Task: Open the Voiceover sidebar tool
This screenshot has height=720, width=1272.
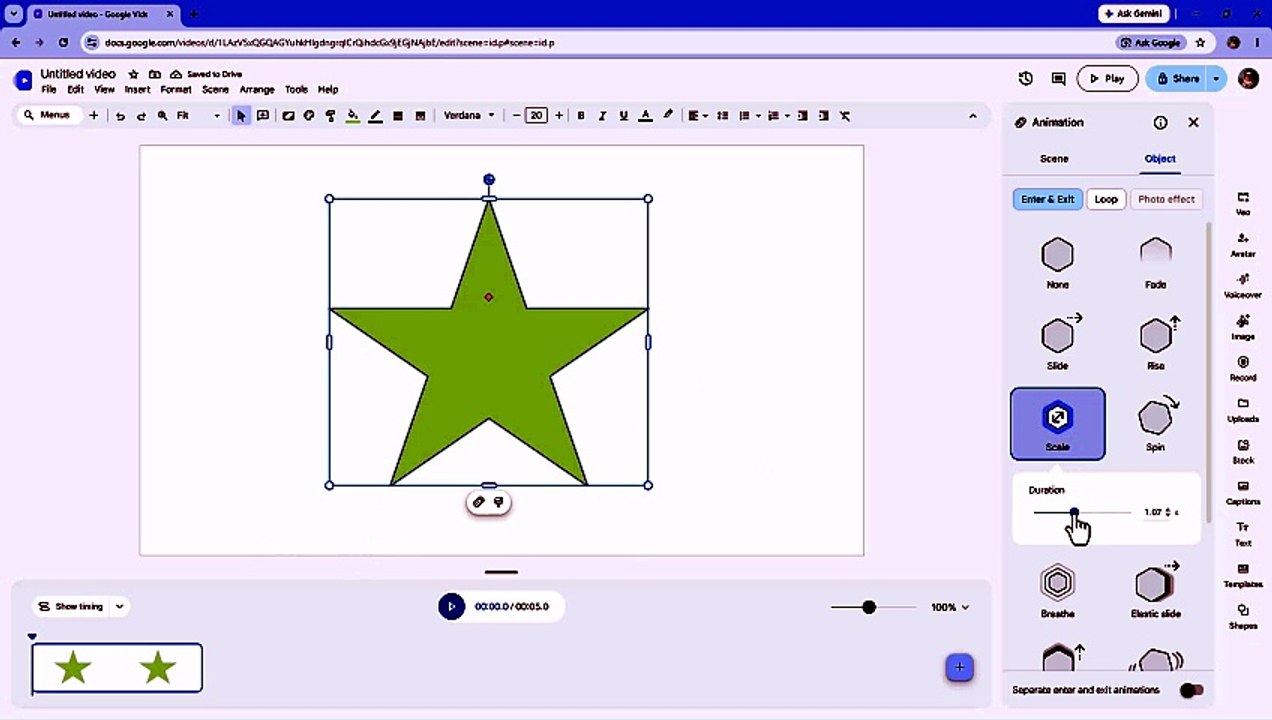Action: [1243, 286]
